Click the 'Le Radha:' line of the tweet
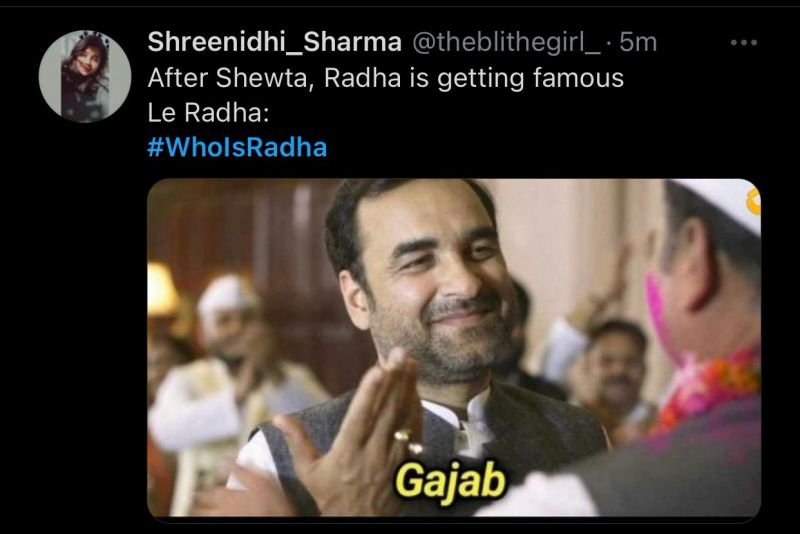 [208, 113]
